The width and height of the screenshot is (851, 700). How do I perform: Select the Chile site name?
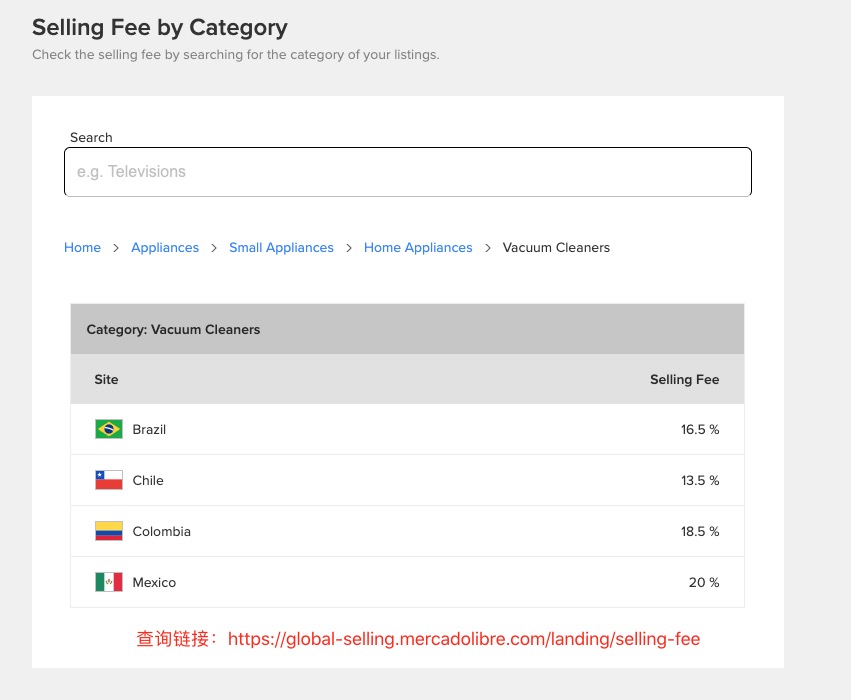click(148, 480)
